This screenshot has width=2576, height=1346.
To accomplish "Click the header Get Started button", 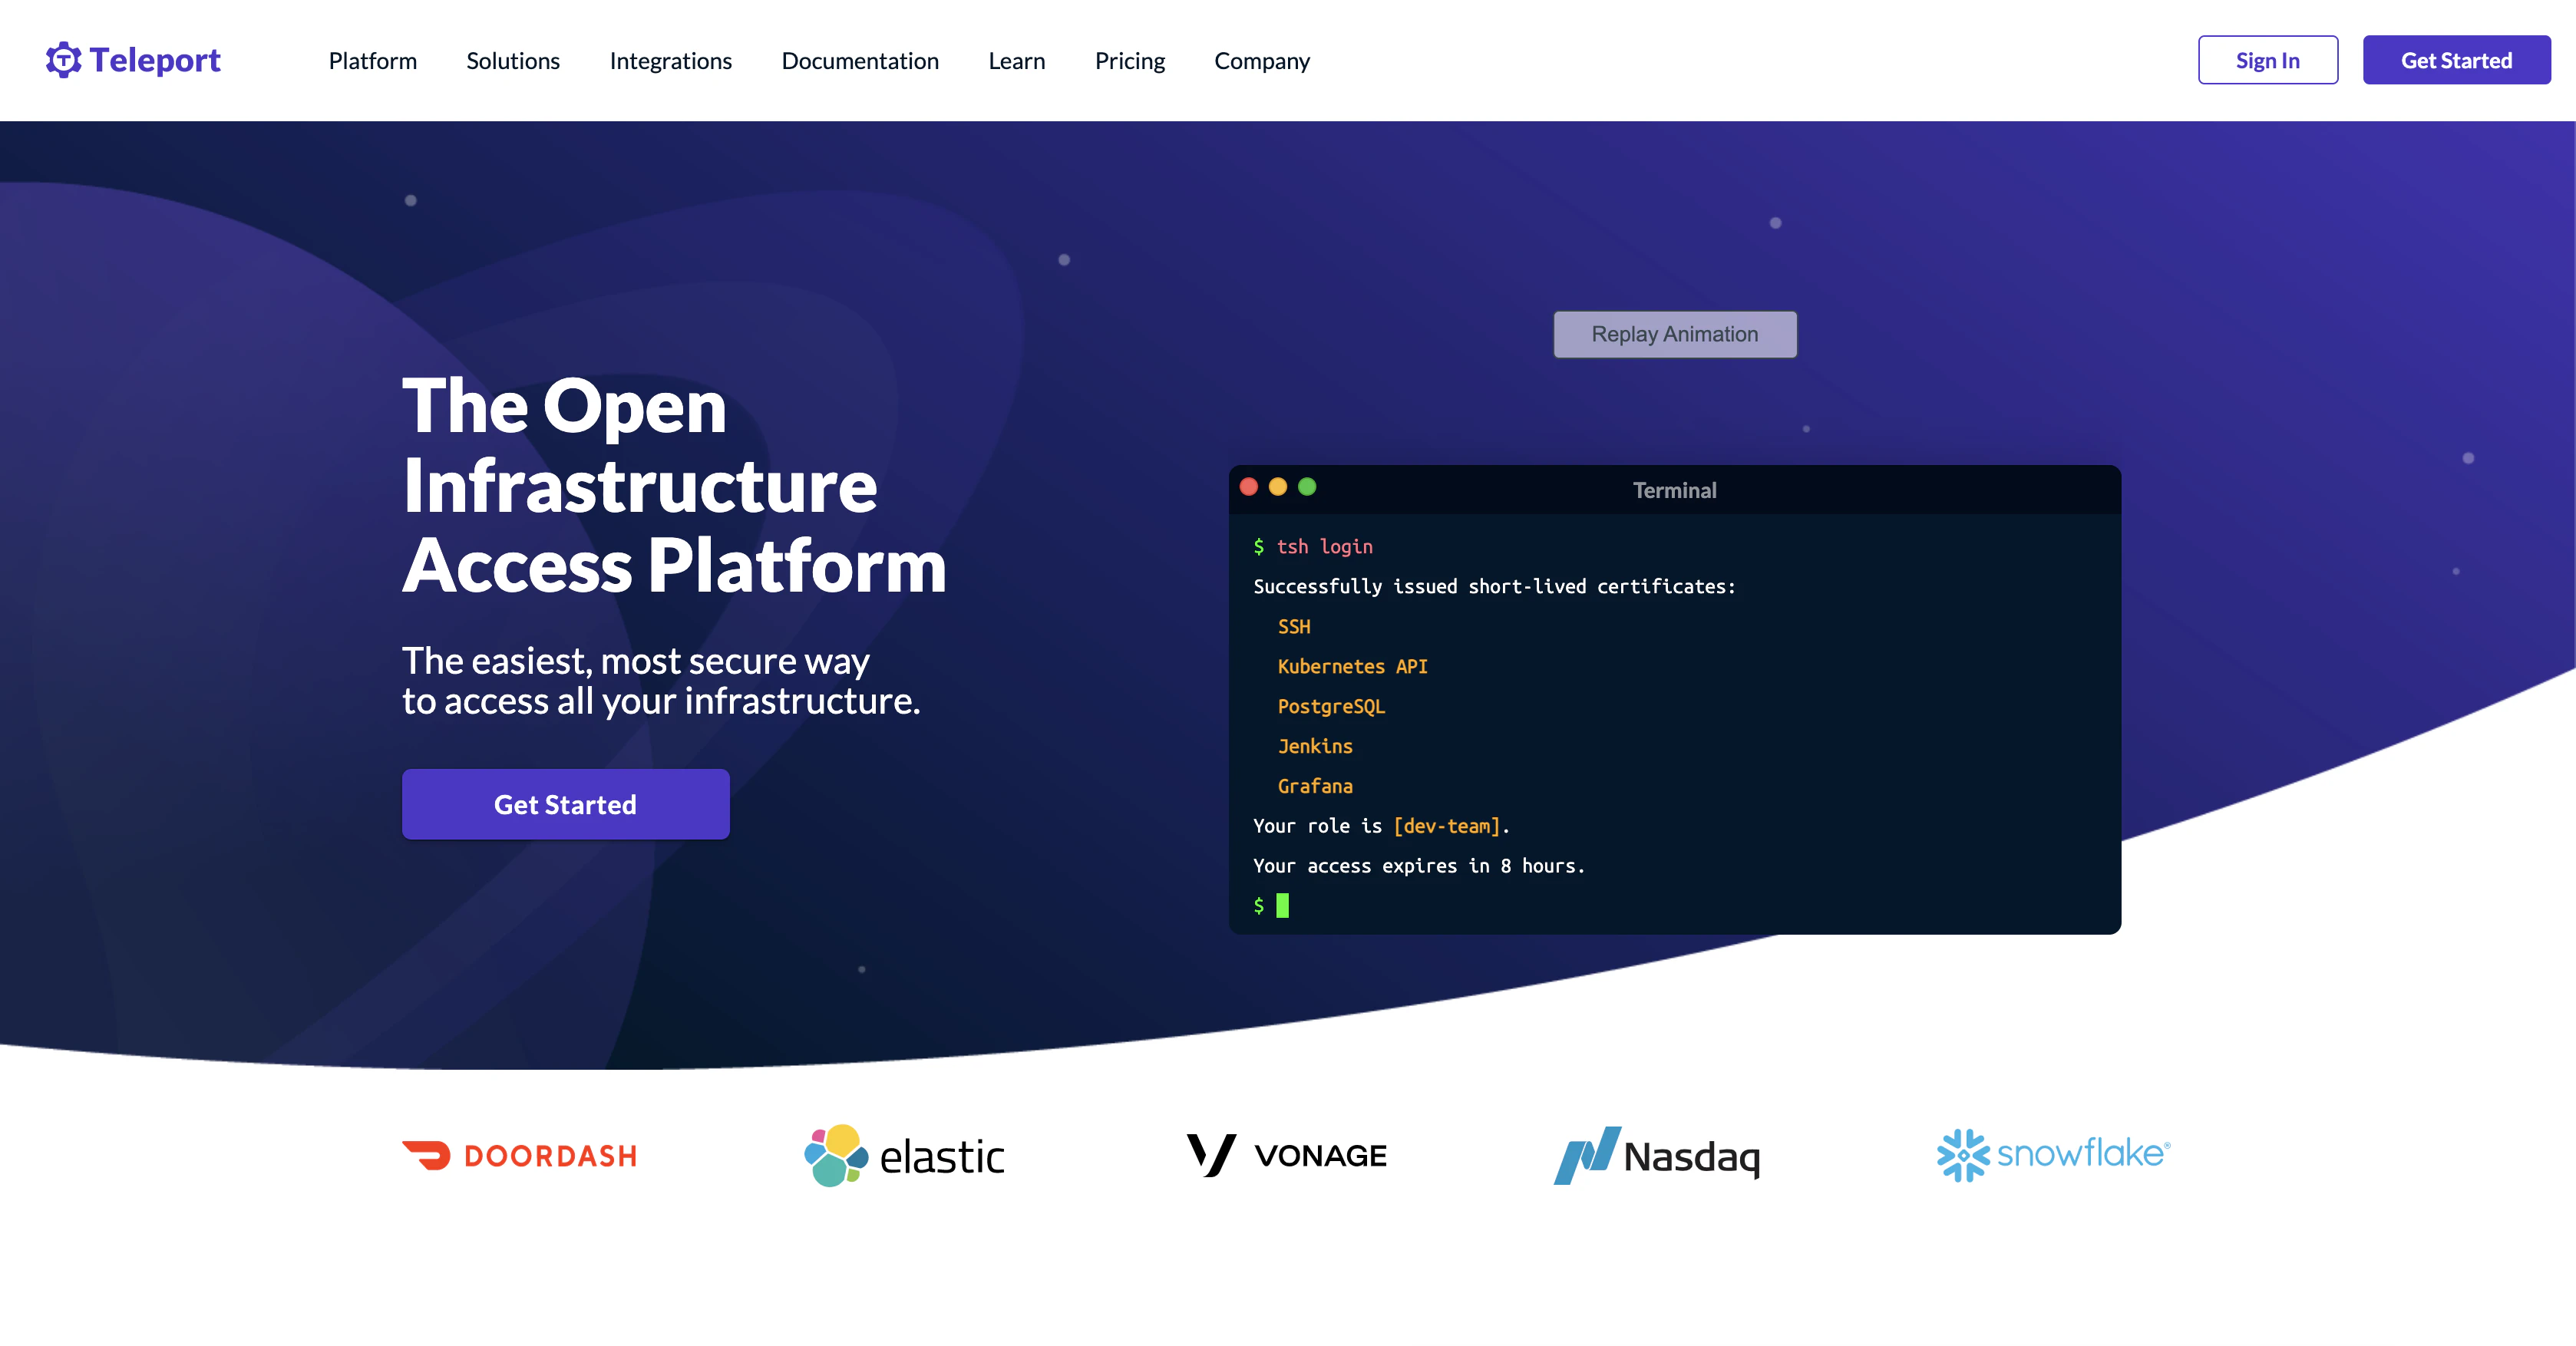I will [x=2456, y=60].
